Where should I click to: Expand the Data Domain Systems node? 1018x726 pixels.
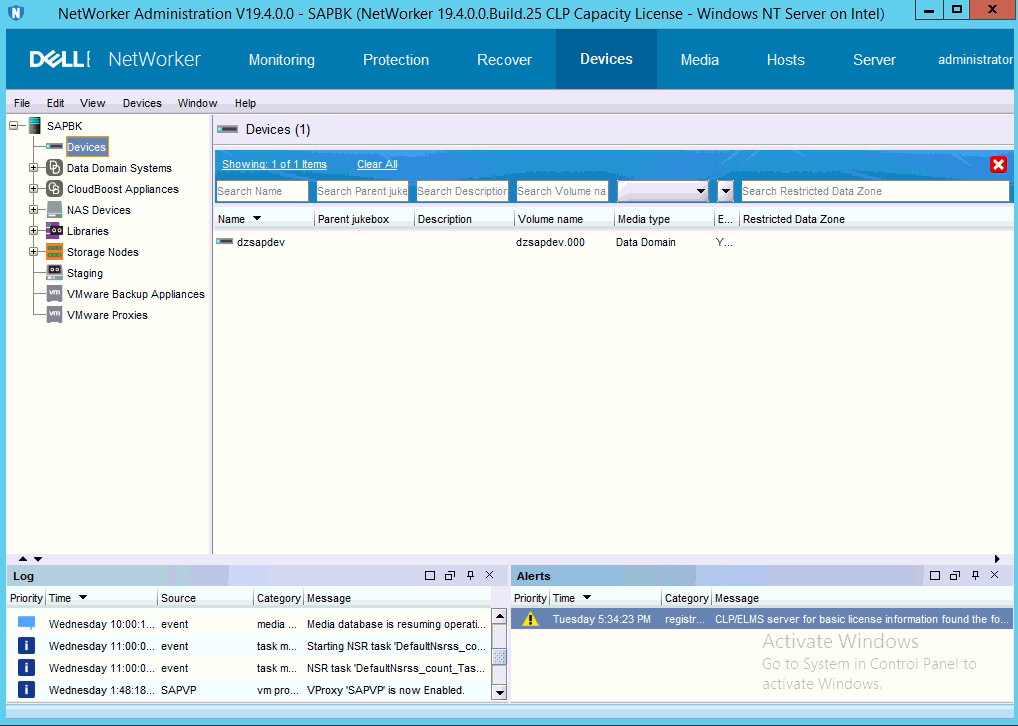tap(34, 168)
